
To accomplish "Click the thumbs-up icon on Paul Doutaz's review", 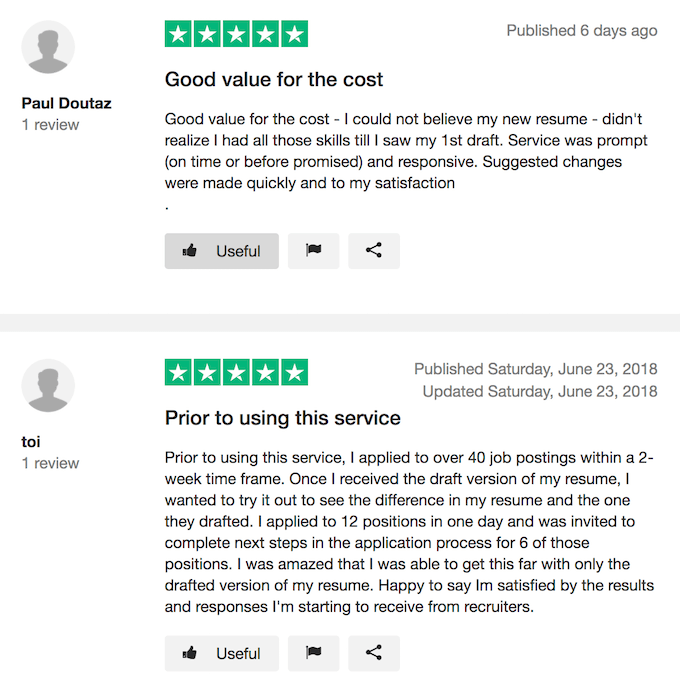I will 190,251.
